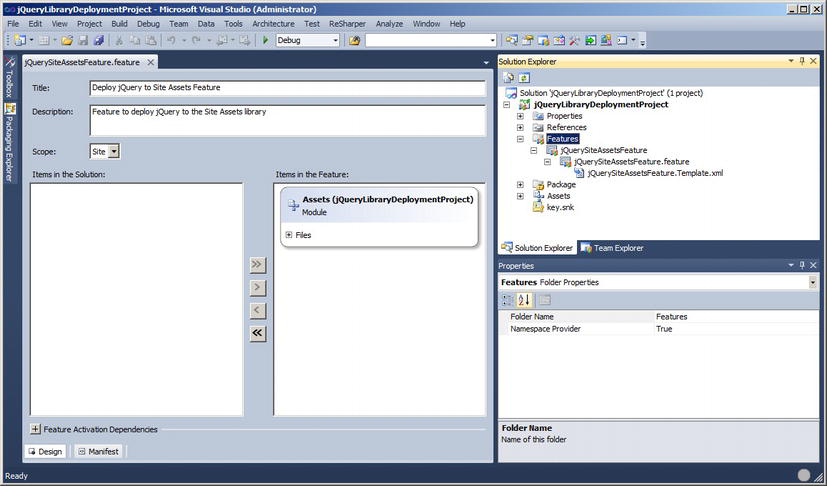Collapse the Features folder node
This screenshot has height=486, width=827.
point(520,139)
